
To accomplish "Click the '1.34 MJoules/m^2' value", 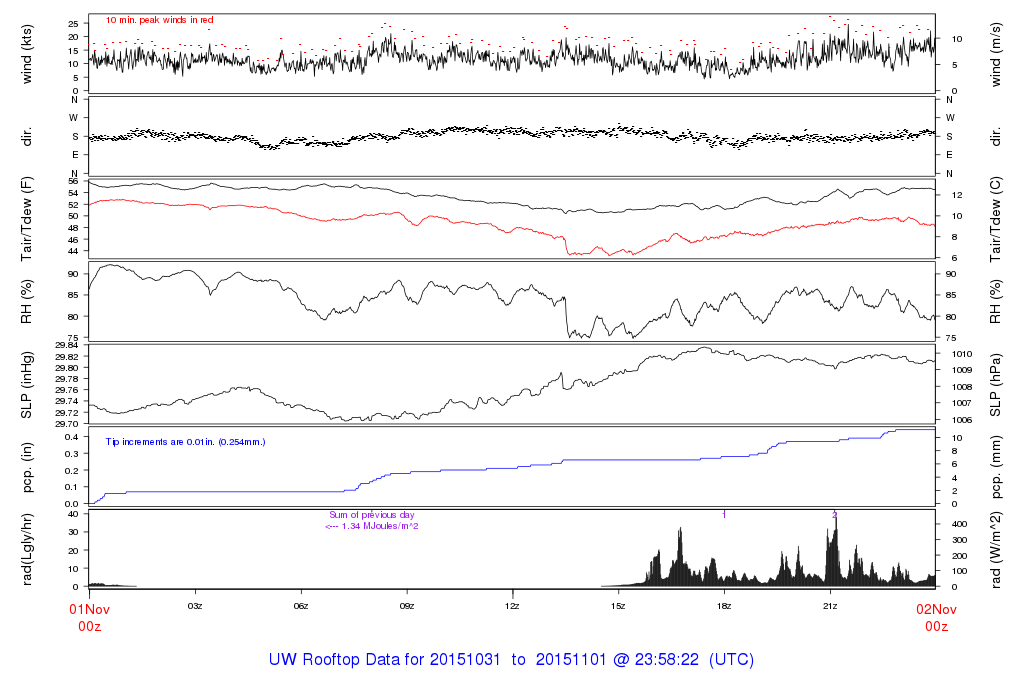I will pos(380,526).
